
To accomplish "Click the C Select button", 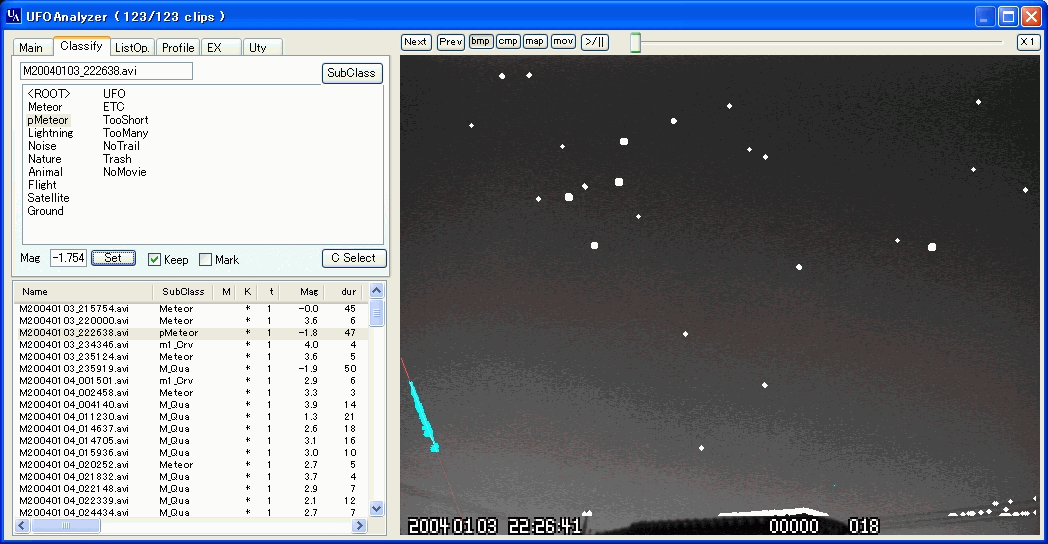I will (353, 258).
